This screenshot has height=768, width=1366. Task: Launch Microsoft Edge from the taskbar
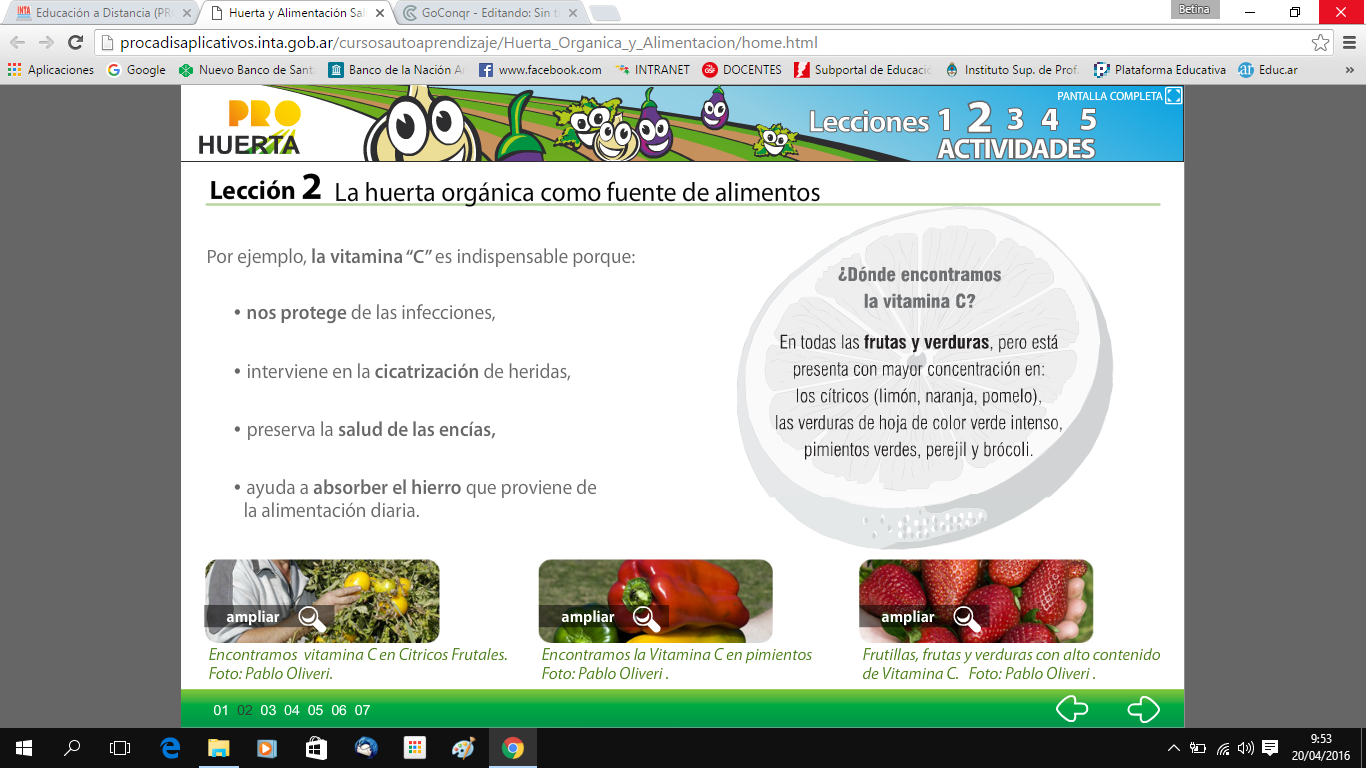170,747
